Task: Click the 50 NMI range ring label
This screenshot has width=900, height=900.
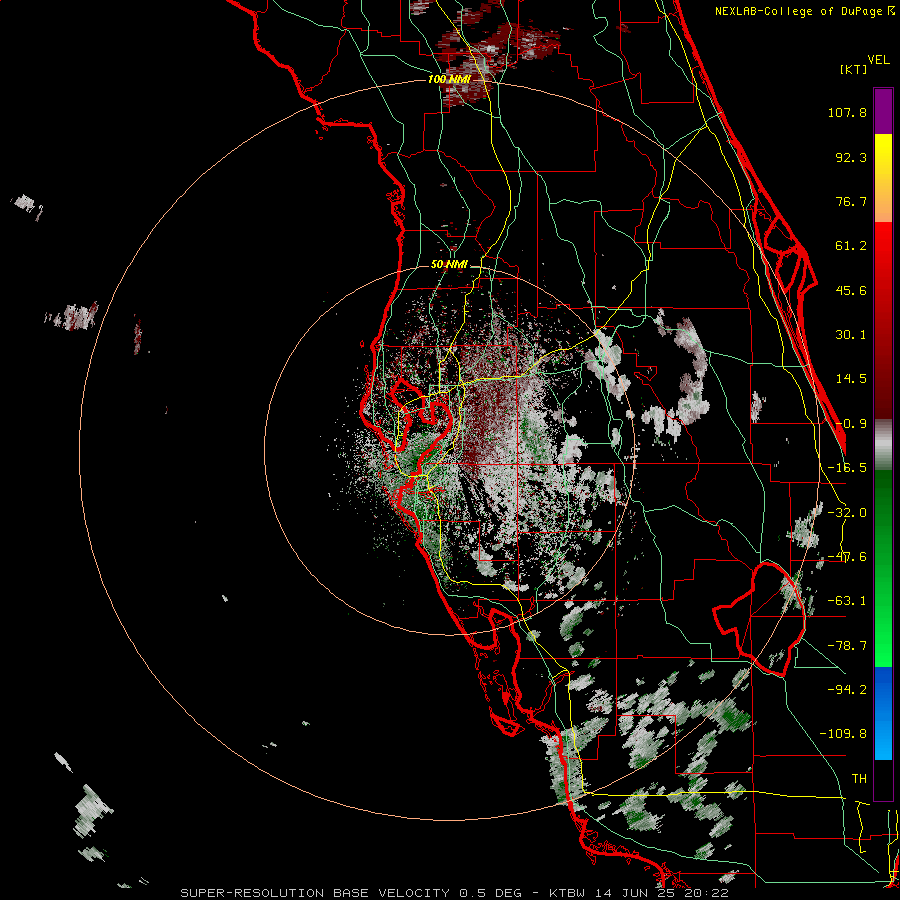Action: [449, 265]
